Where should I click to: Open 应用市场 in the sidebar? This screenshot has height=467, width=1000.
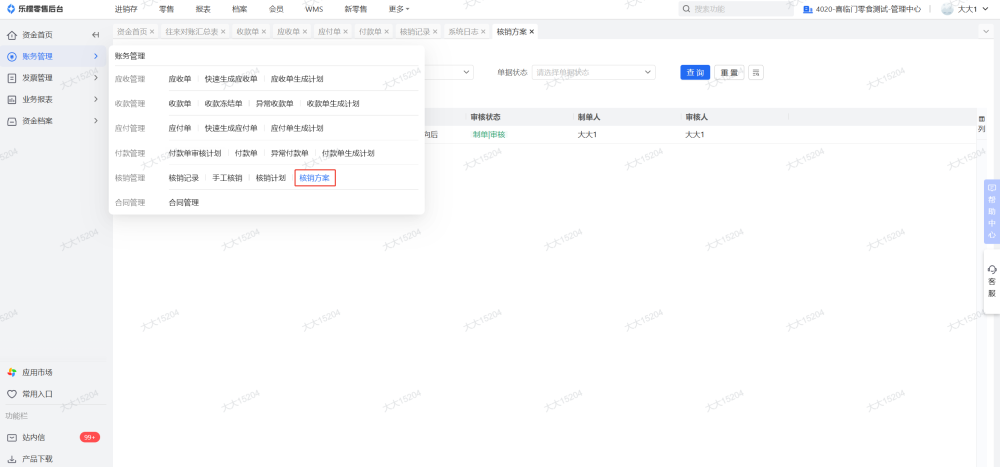click(38, 373)
